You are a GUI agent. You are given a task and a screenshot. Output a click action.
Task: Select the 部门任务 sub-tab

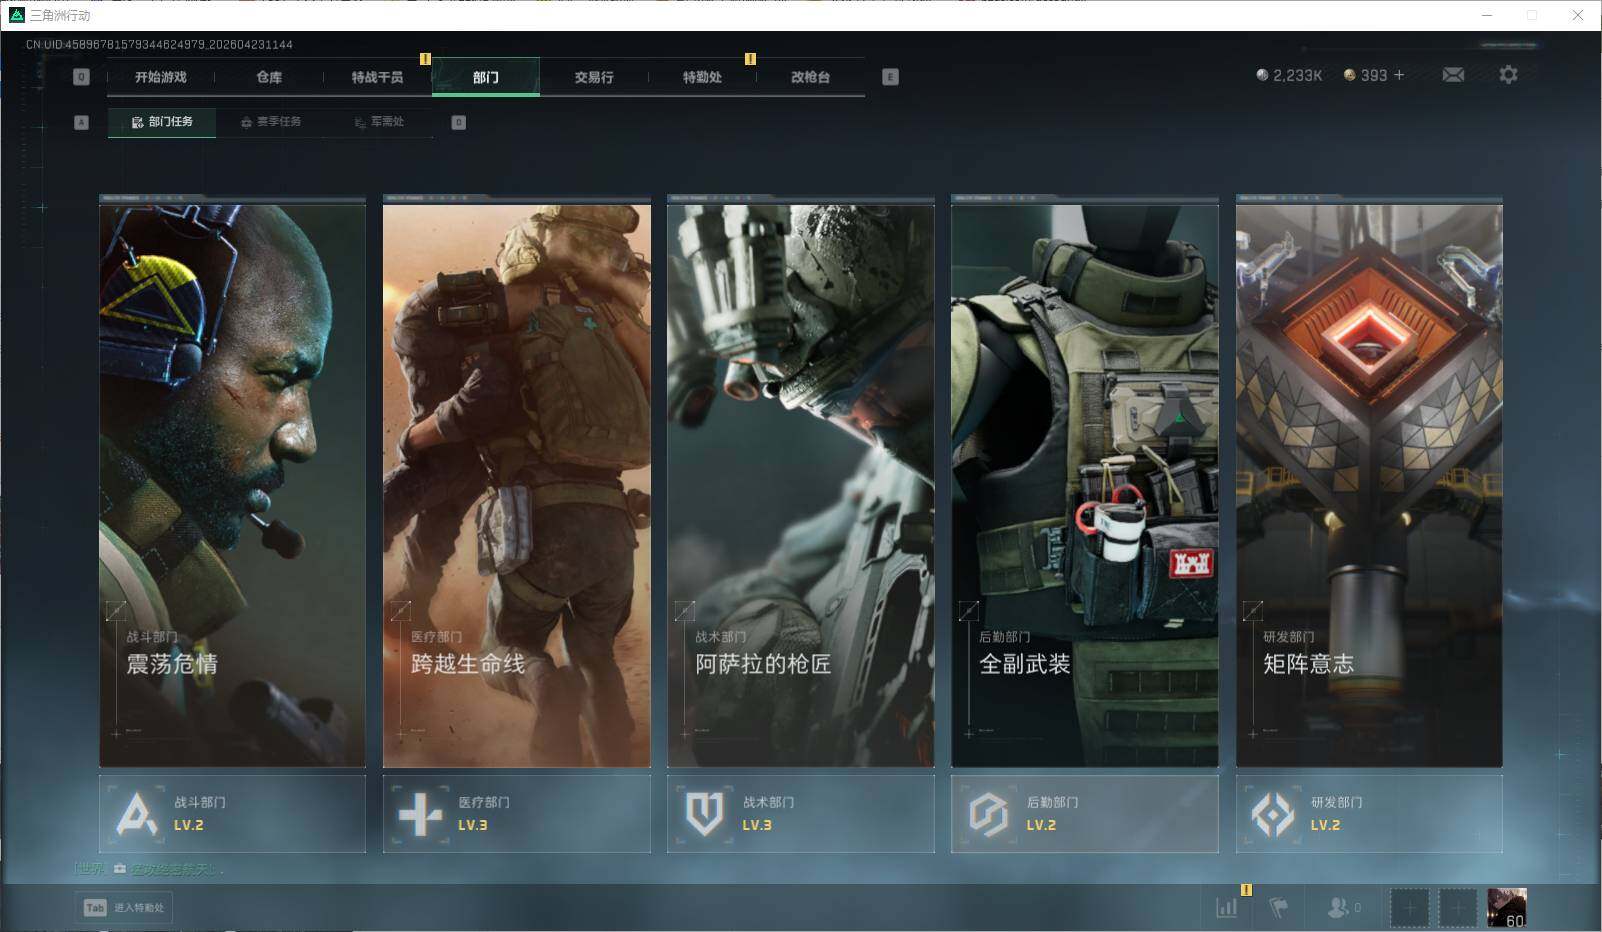click(162, 122)
